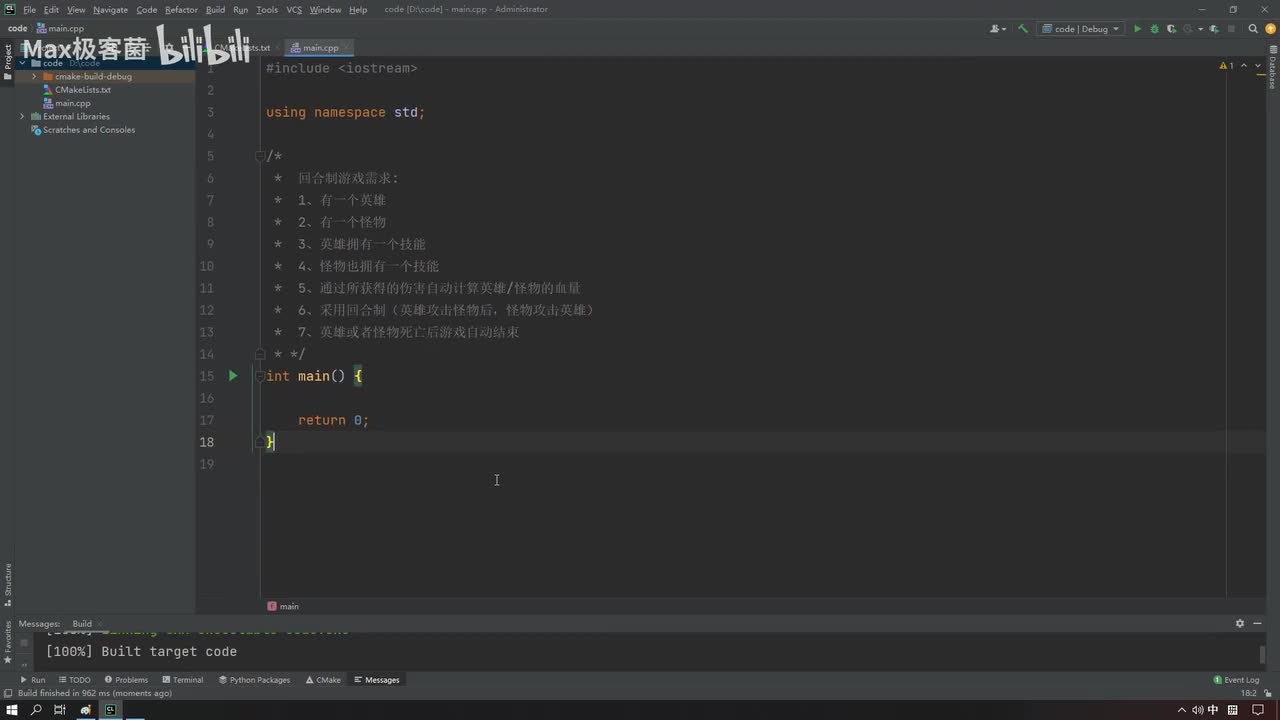Expand the cmake-build-debug folder
Image resolution: width=1280 pixels, height=720 pixels.
pos(34,76)
